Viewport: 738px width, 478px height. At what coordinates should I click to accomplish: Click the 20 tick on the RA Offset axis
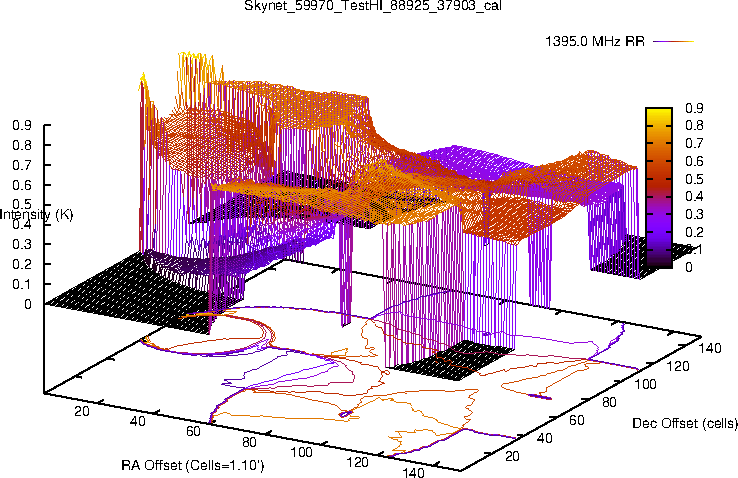[82, 411]
